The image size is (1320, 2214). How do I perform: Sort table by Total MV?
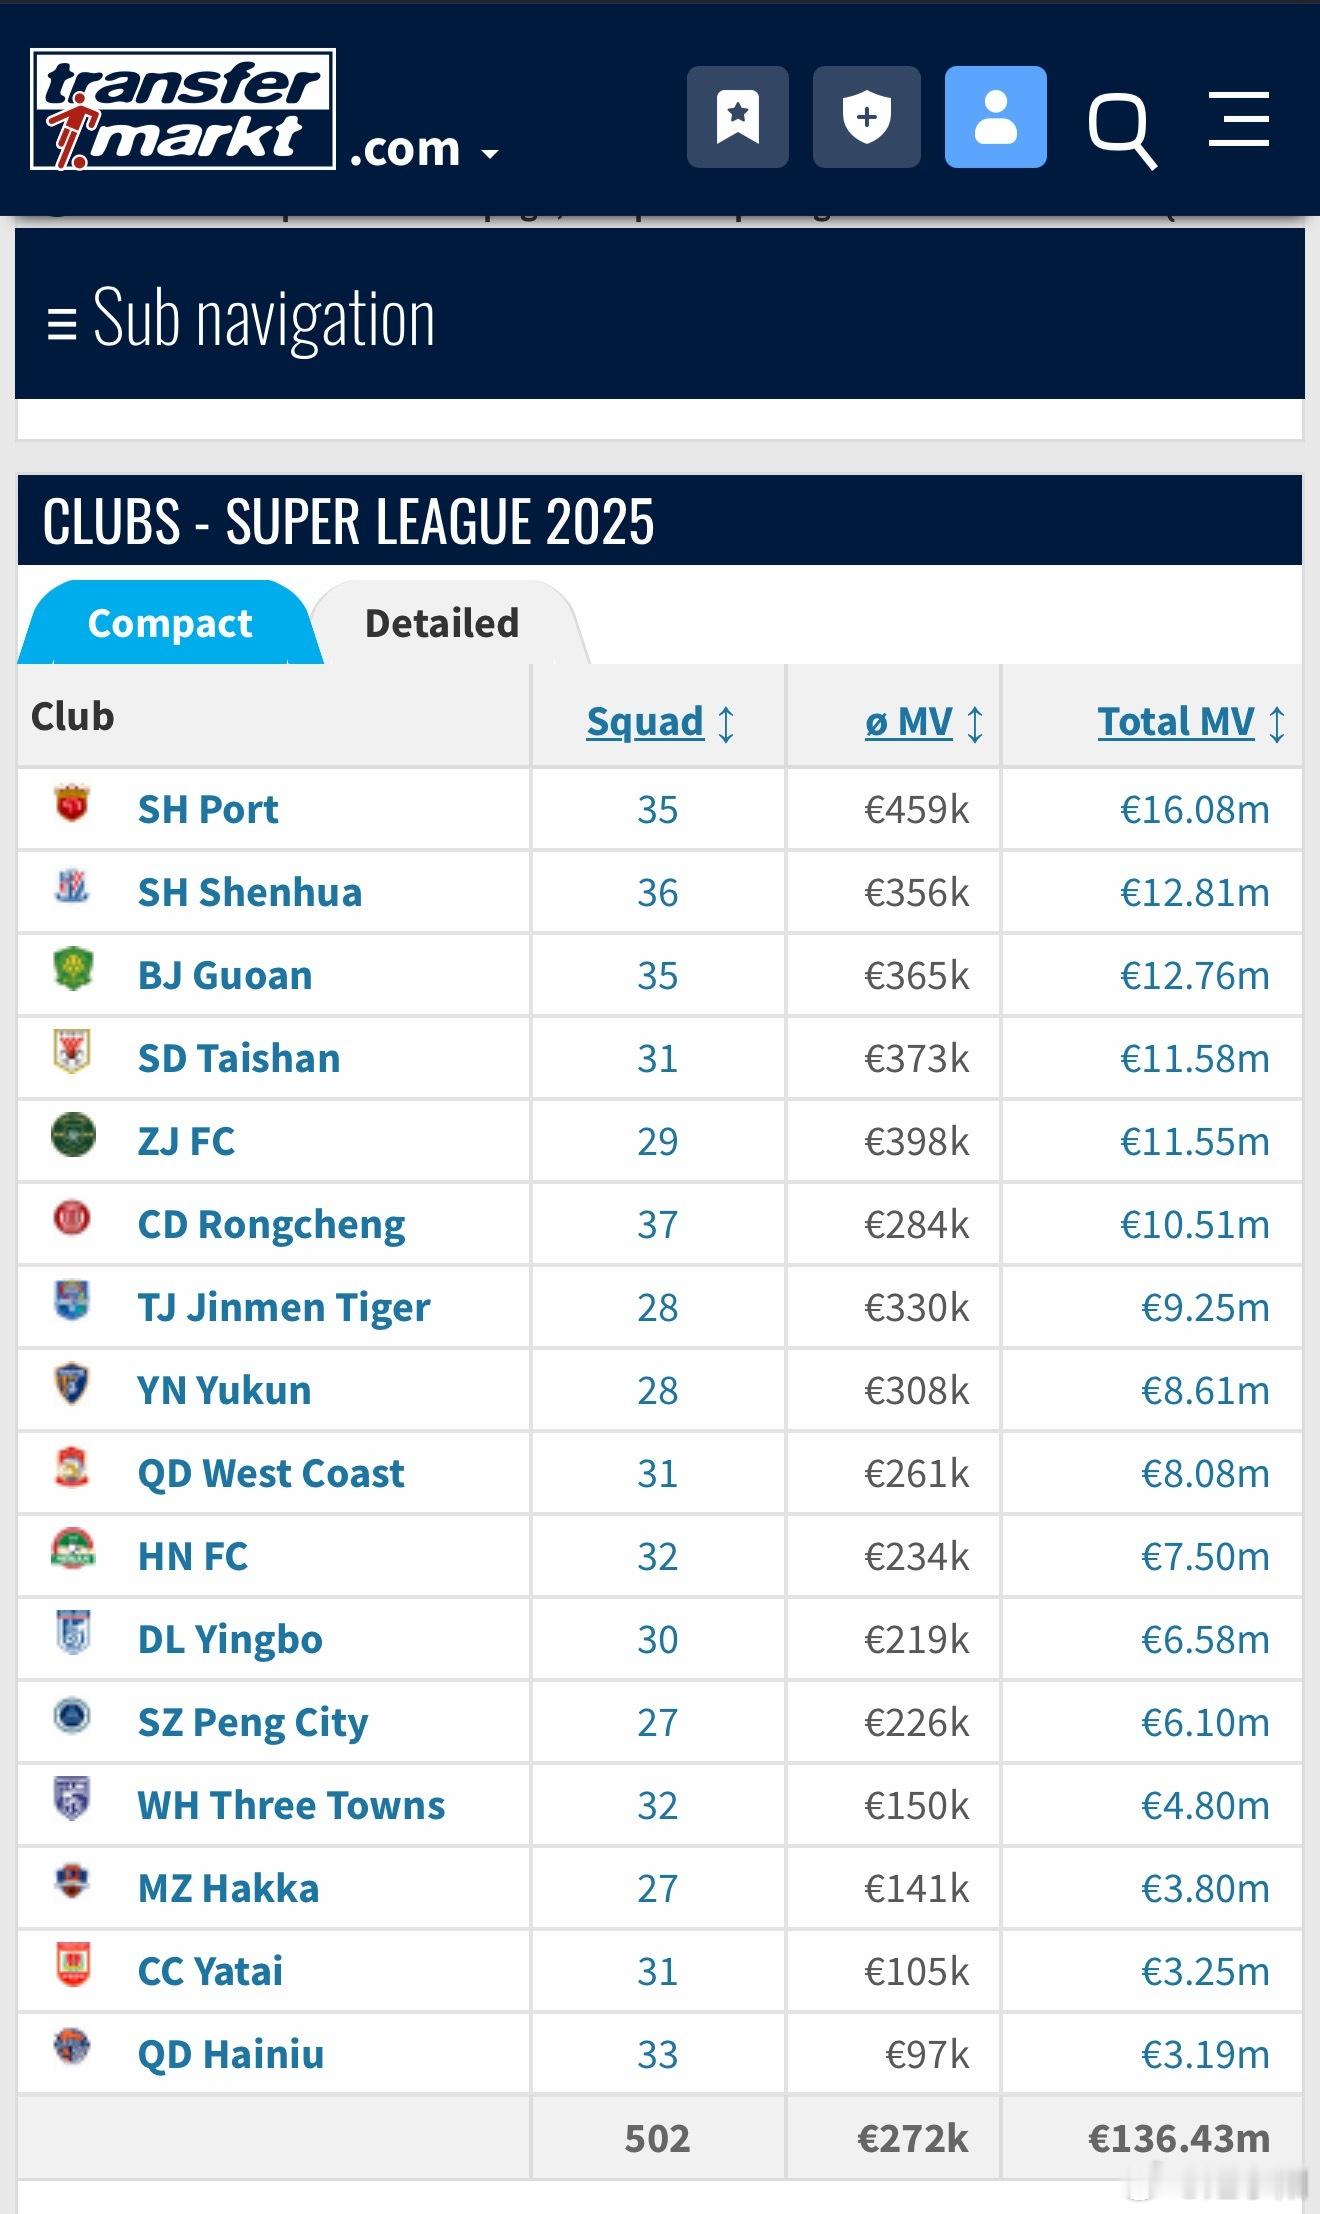(x=1175, y=721)
